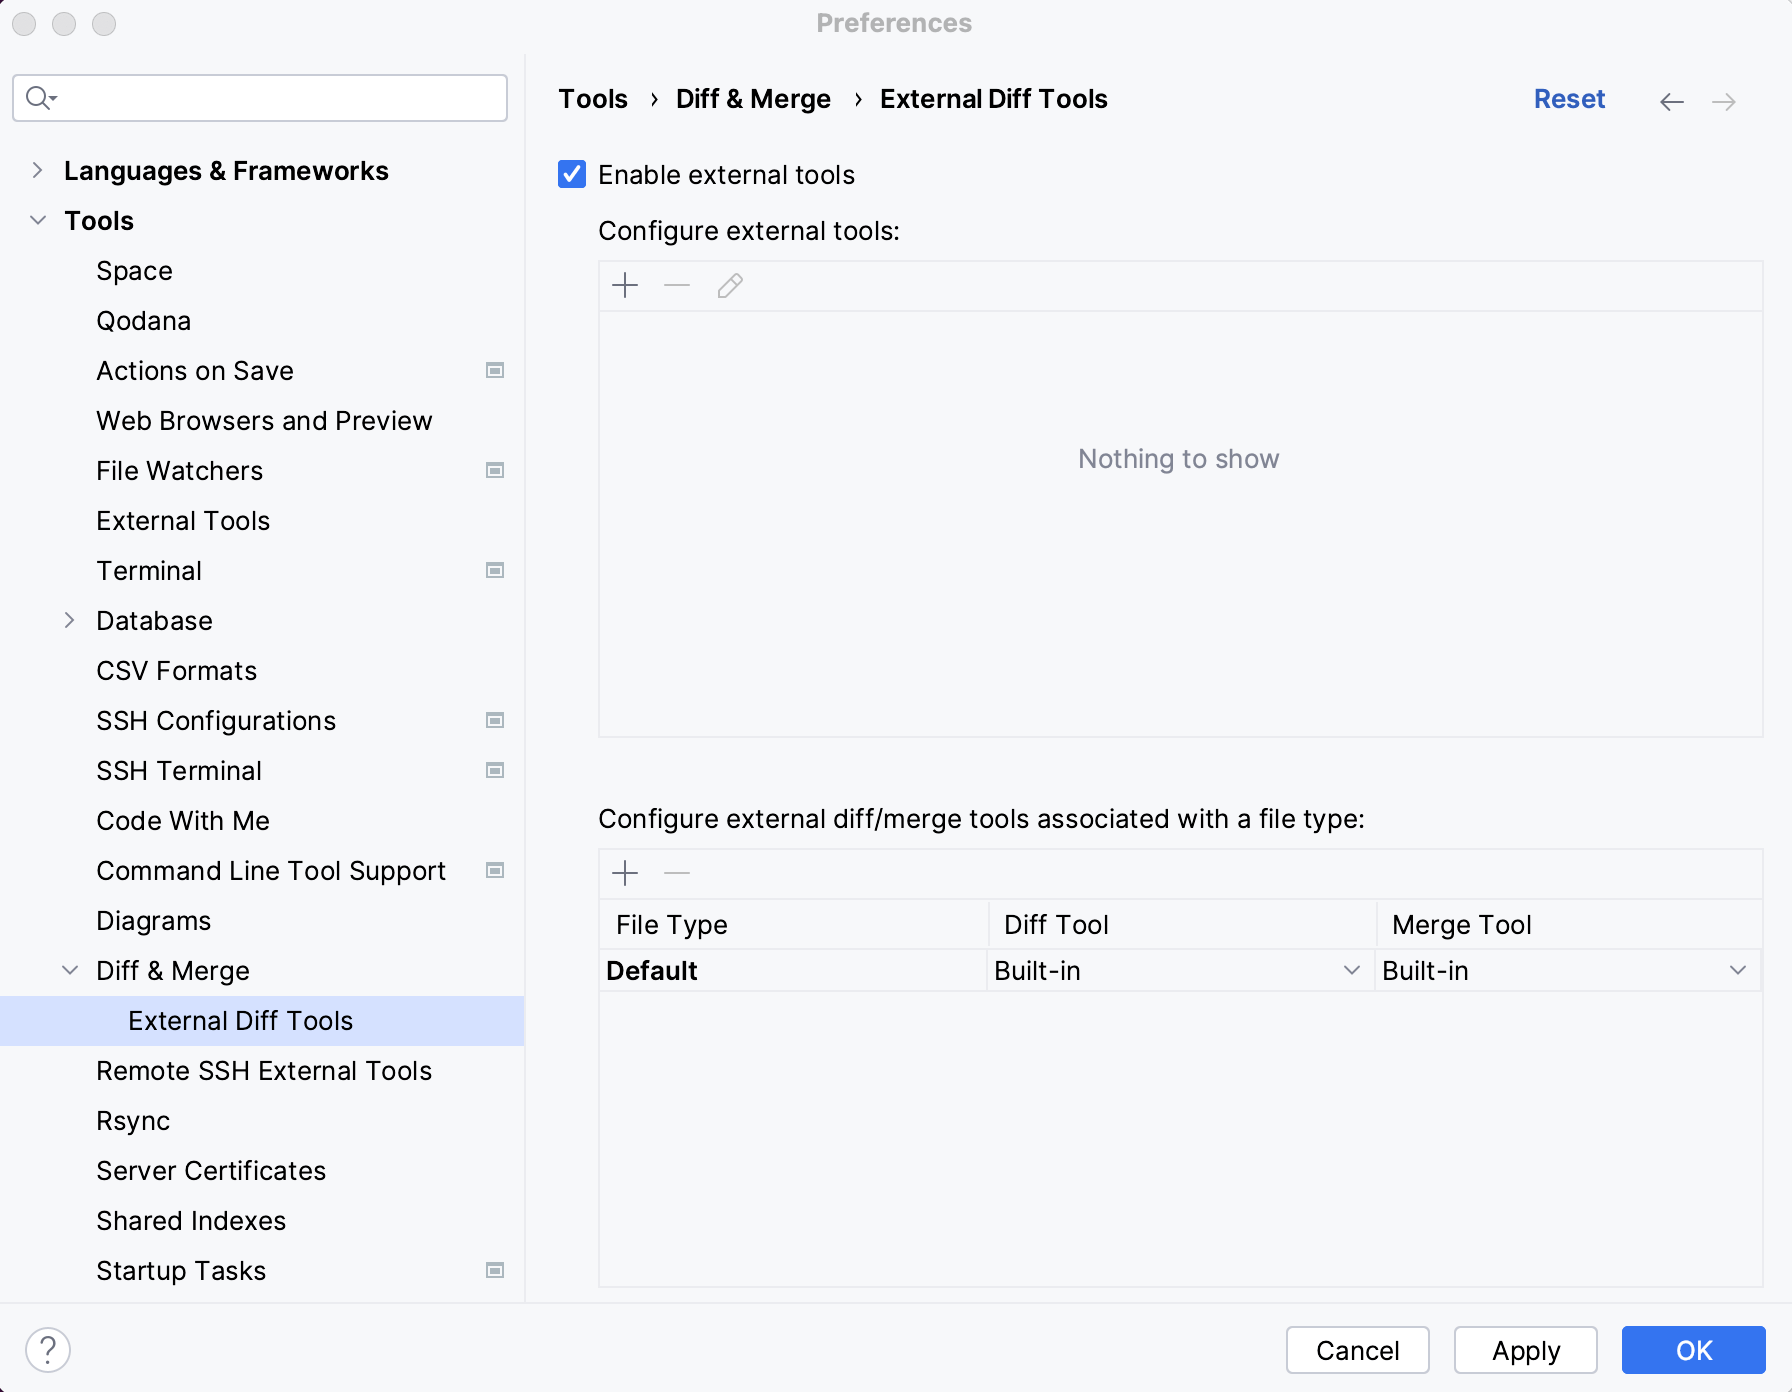Navigate forward with the right arrow
This screenshot has width=1792, height=1392.
coord(1724,101)
